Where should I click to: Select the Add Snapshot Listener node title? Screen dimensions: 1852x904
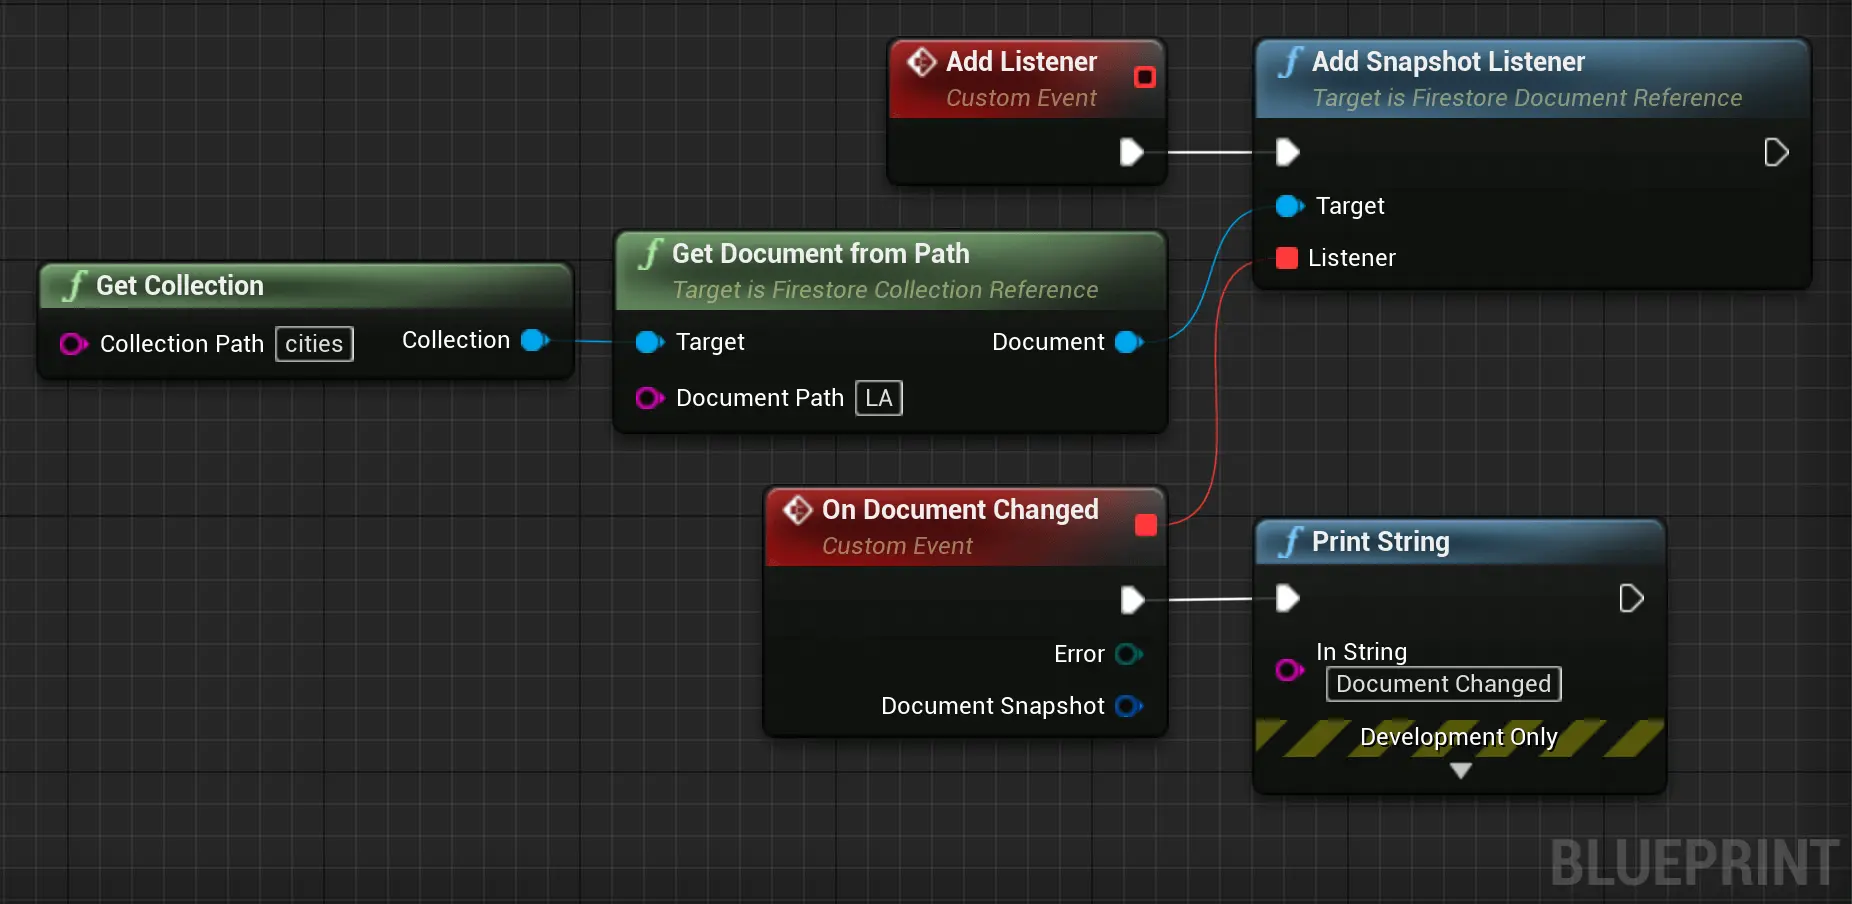[1448, 62]
